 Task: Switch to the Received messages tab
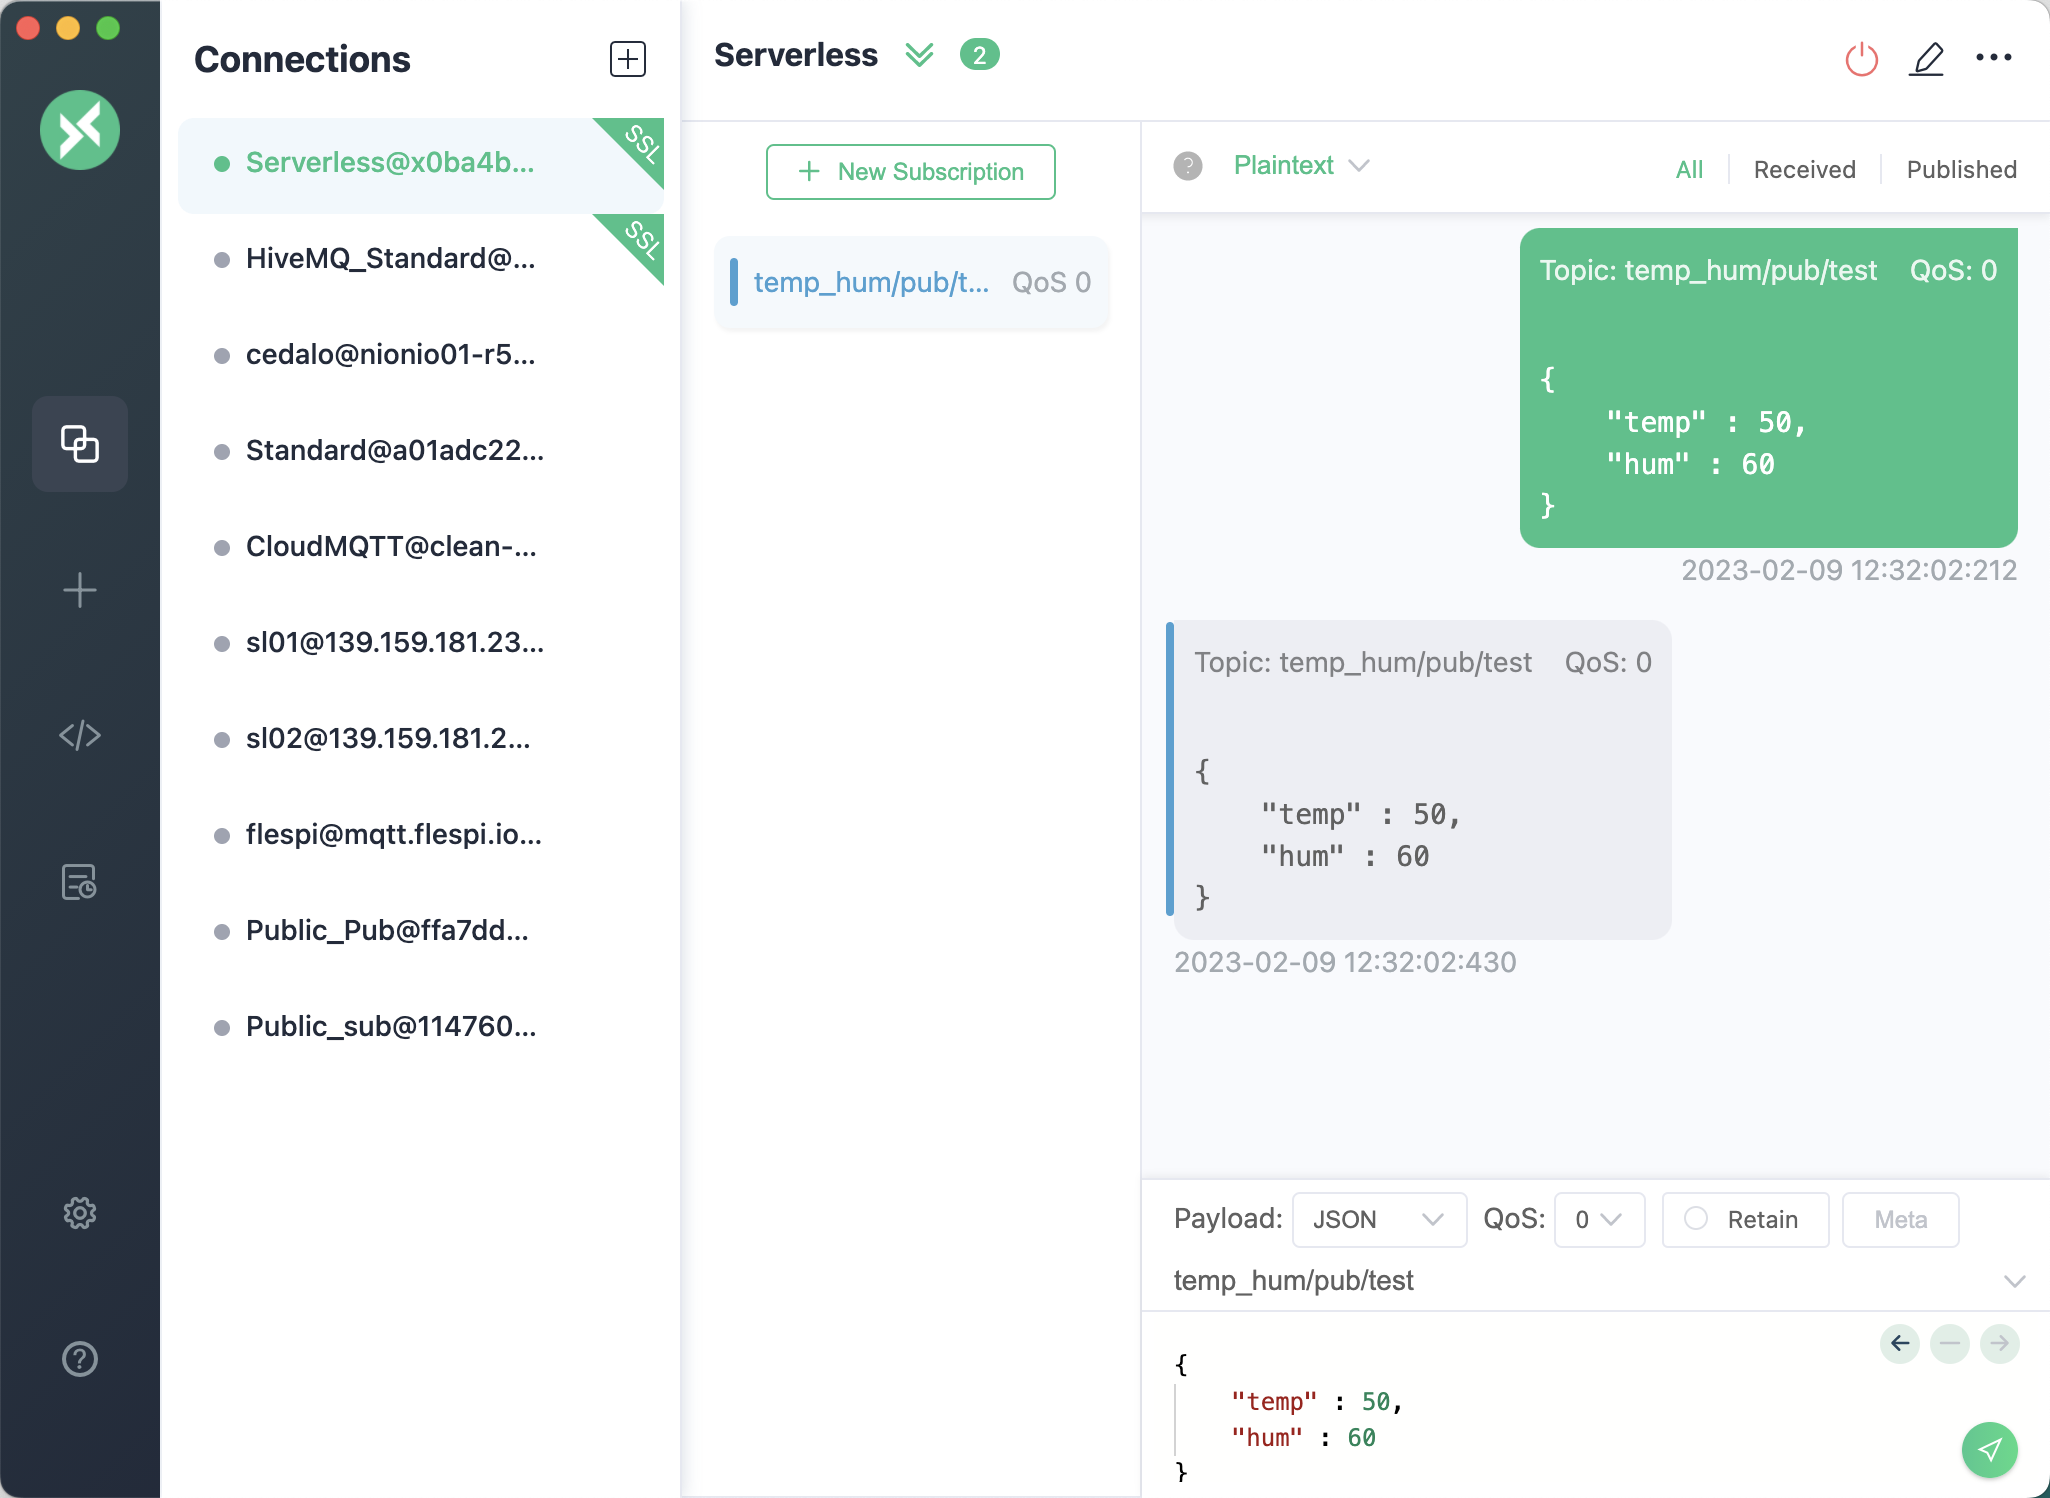coord(1804,170)
